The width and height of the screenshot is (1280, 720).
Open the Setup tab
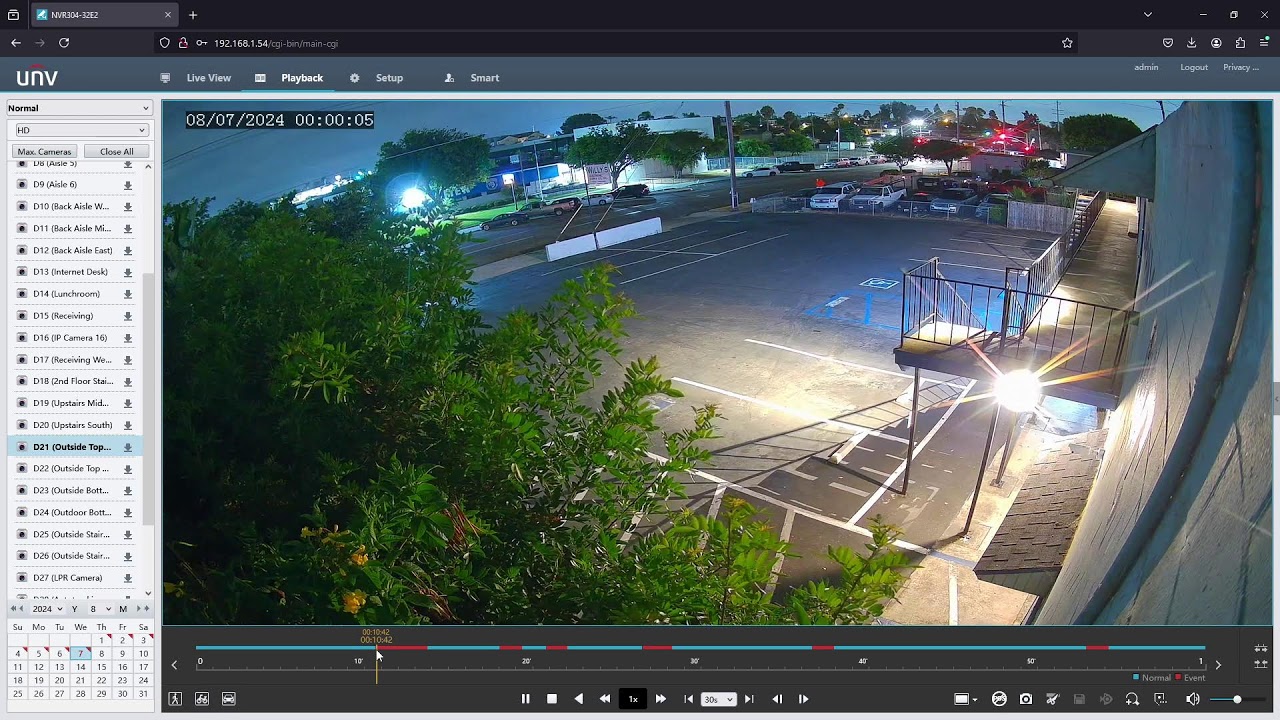coord(389,78)
